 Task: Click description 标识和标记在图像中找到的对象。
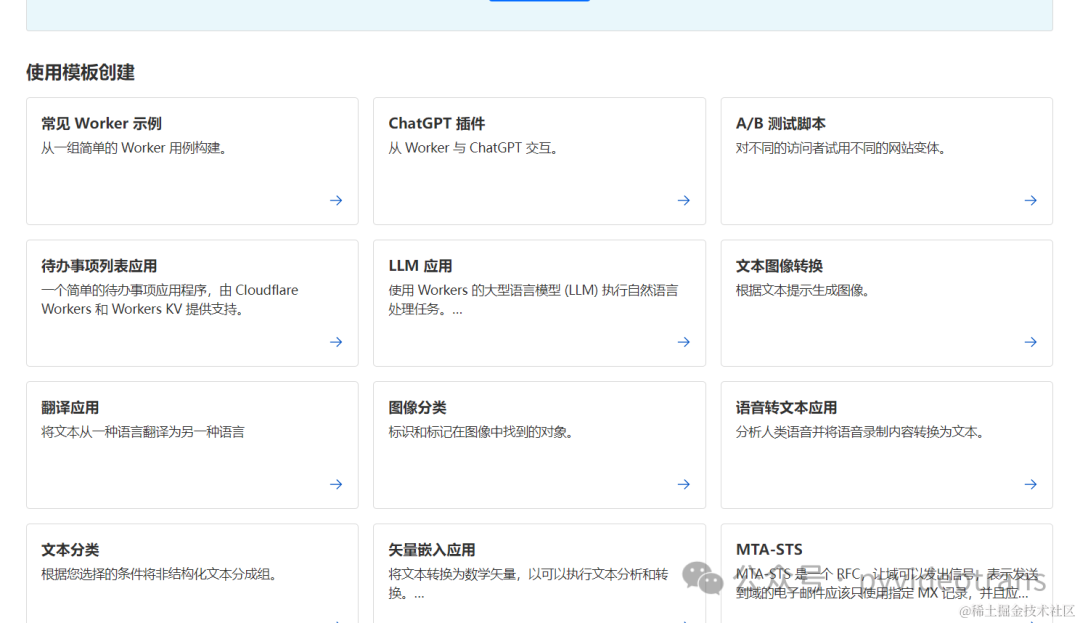click(x=481, y=432)
